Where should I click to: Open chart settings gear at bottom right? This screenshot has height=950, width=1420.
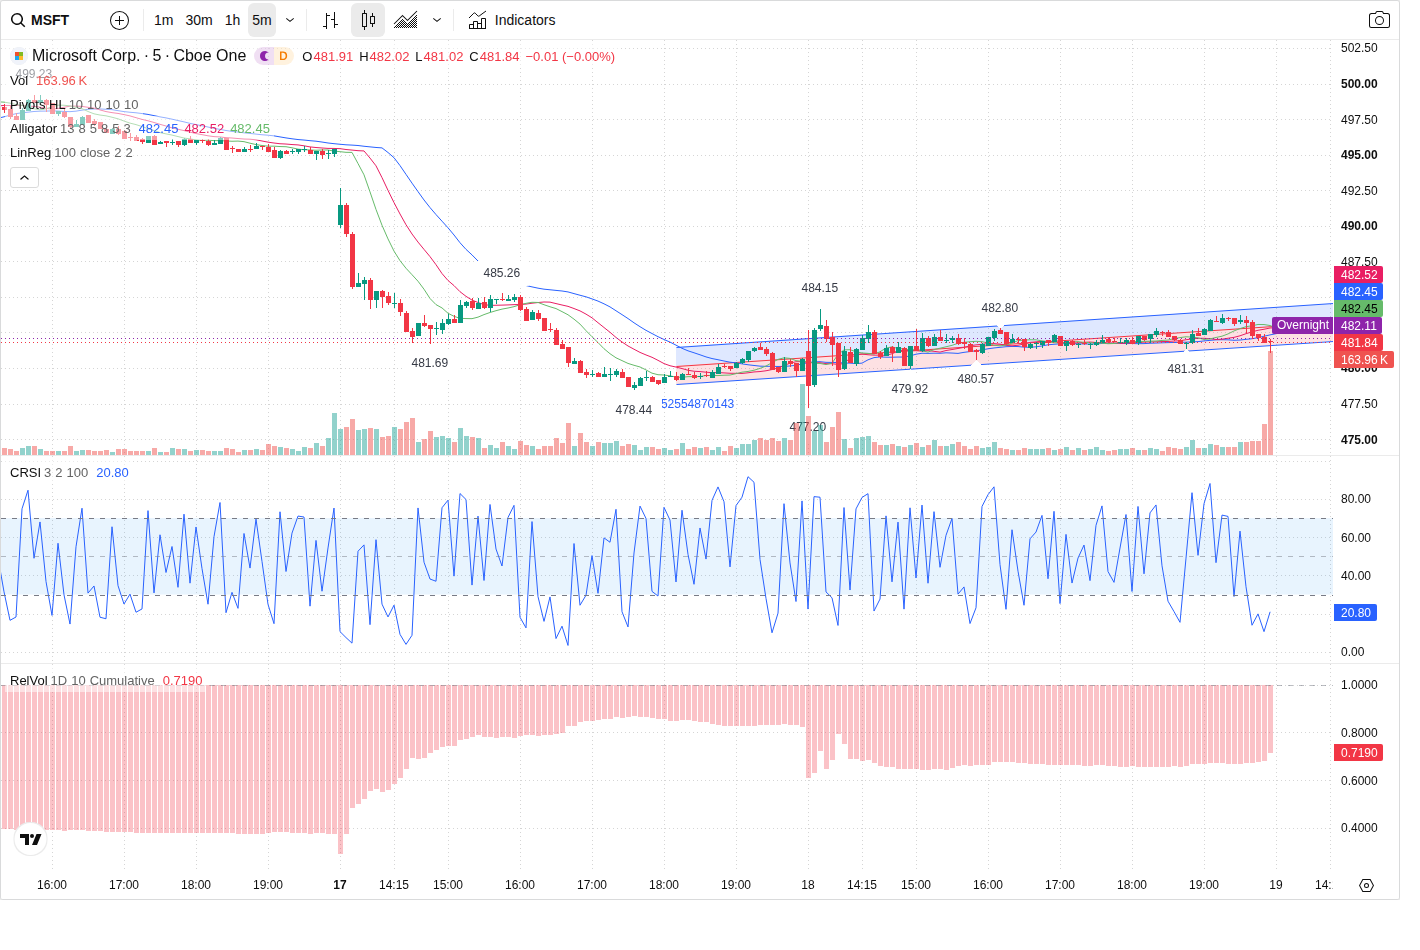(x=1366, y=885)
